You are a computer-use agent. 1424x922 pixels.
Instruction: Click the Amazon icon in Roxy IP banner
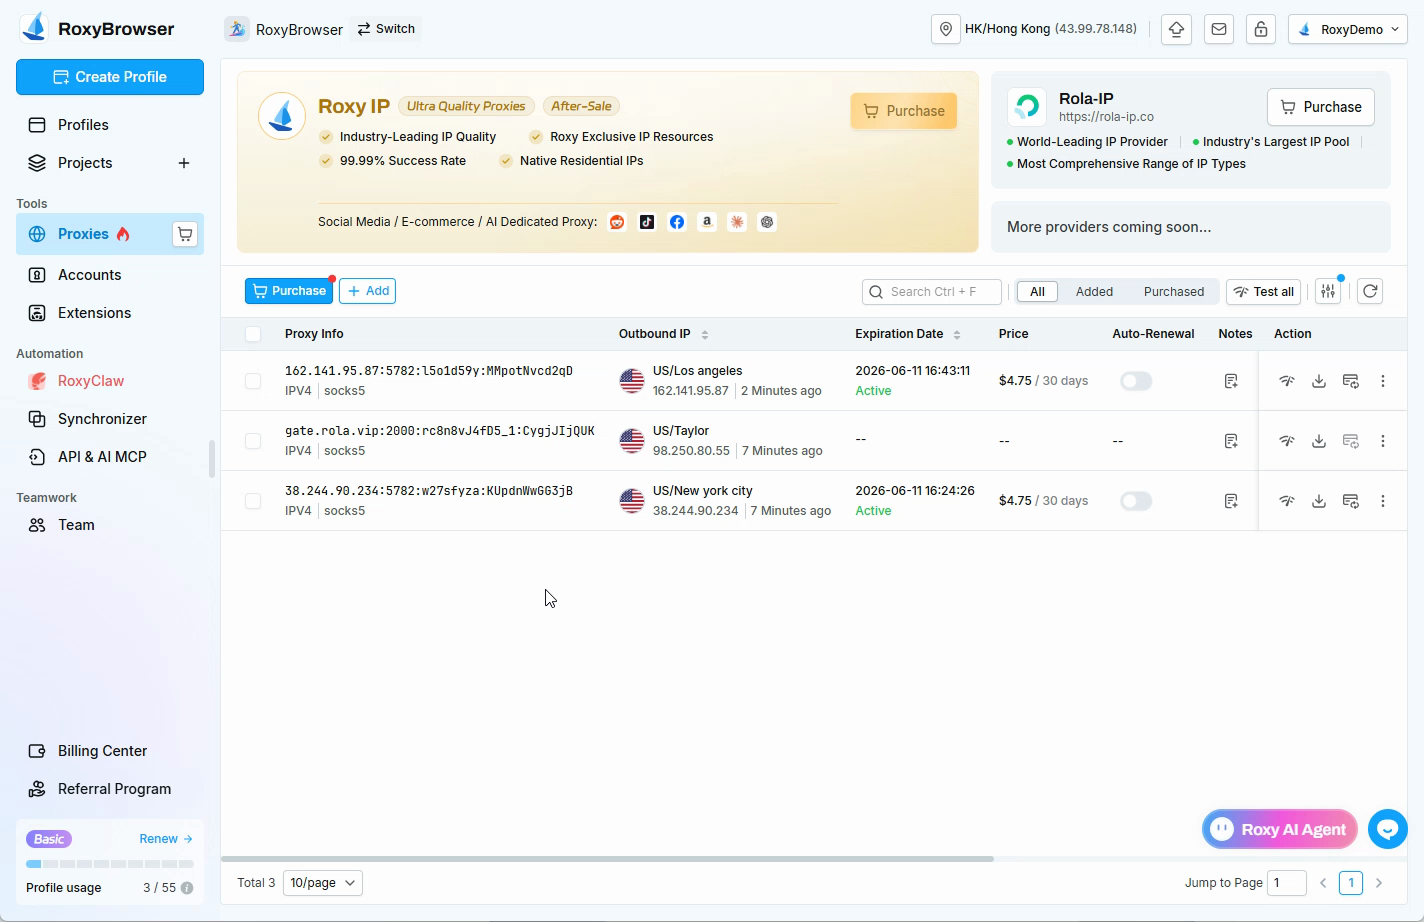[707, 222]
